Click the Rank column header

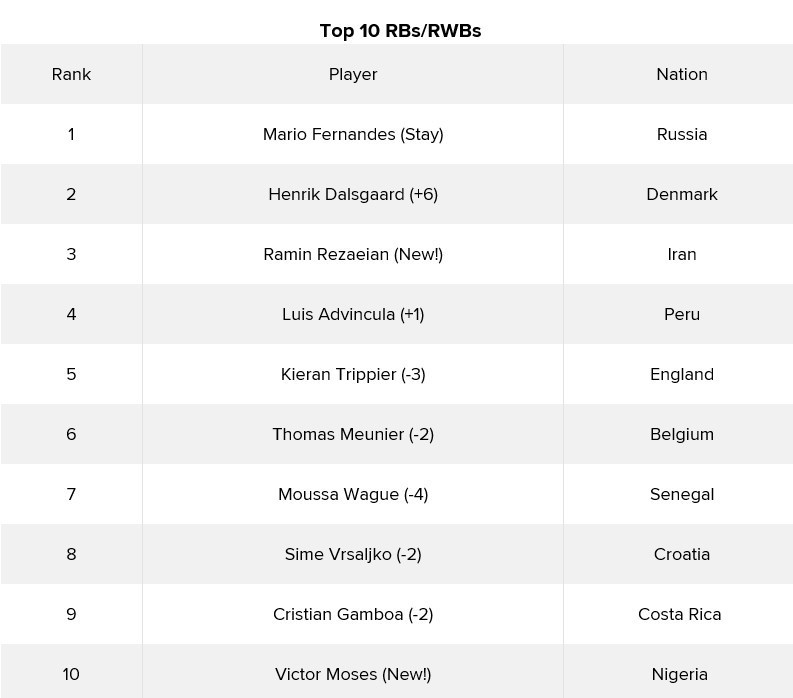pos(71,74)
